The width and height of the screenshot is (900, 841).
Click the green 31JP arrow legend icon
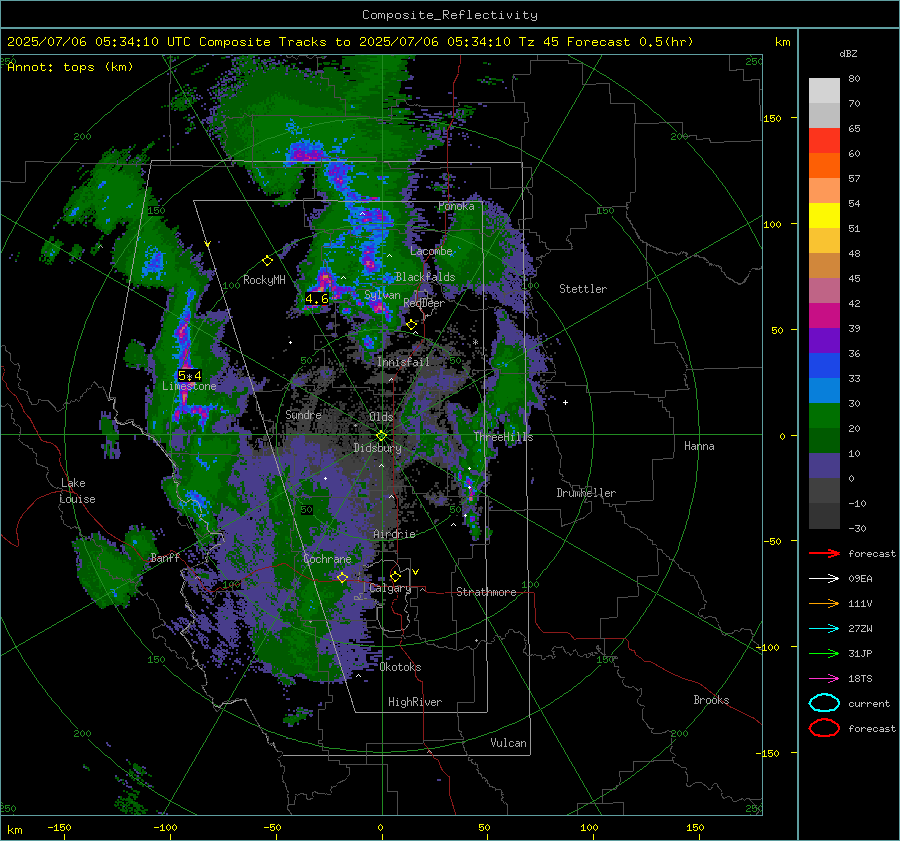pyautogui.click(x=824, y=653)
